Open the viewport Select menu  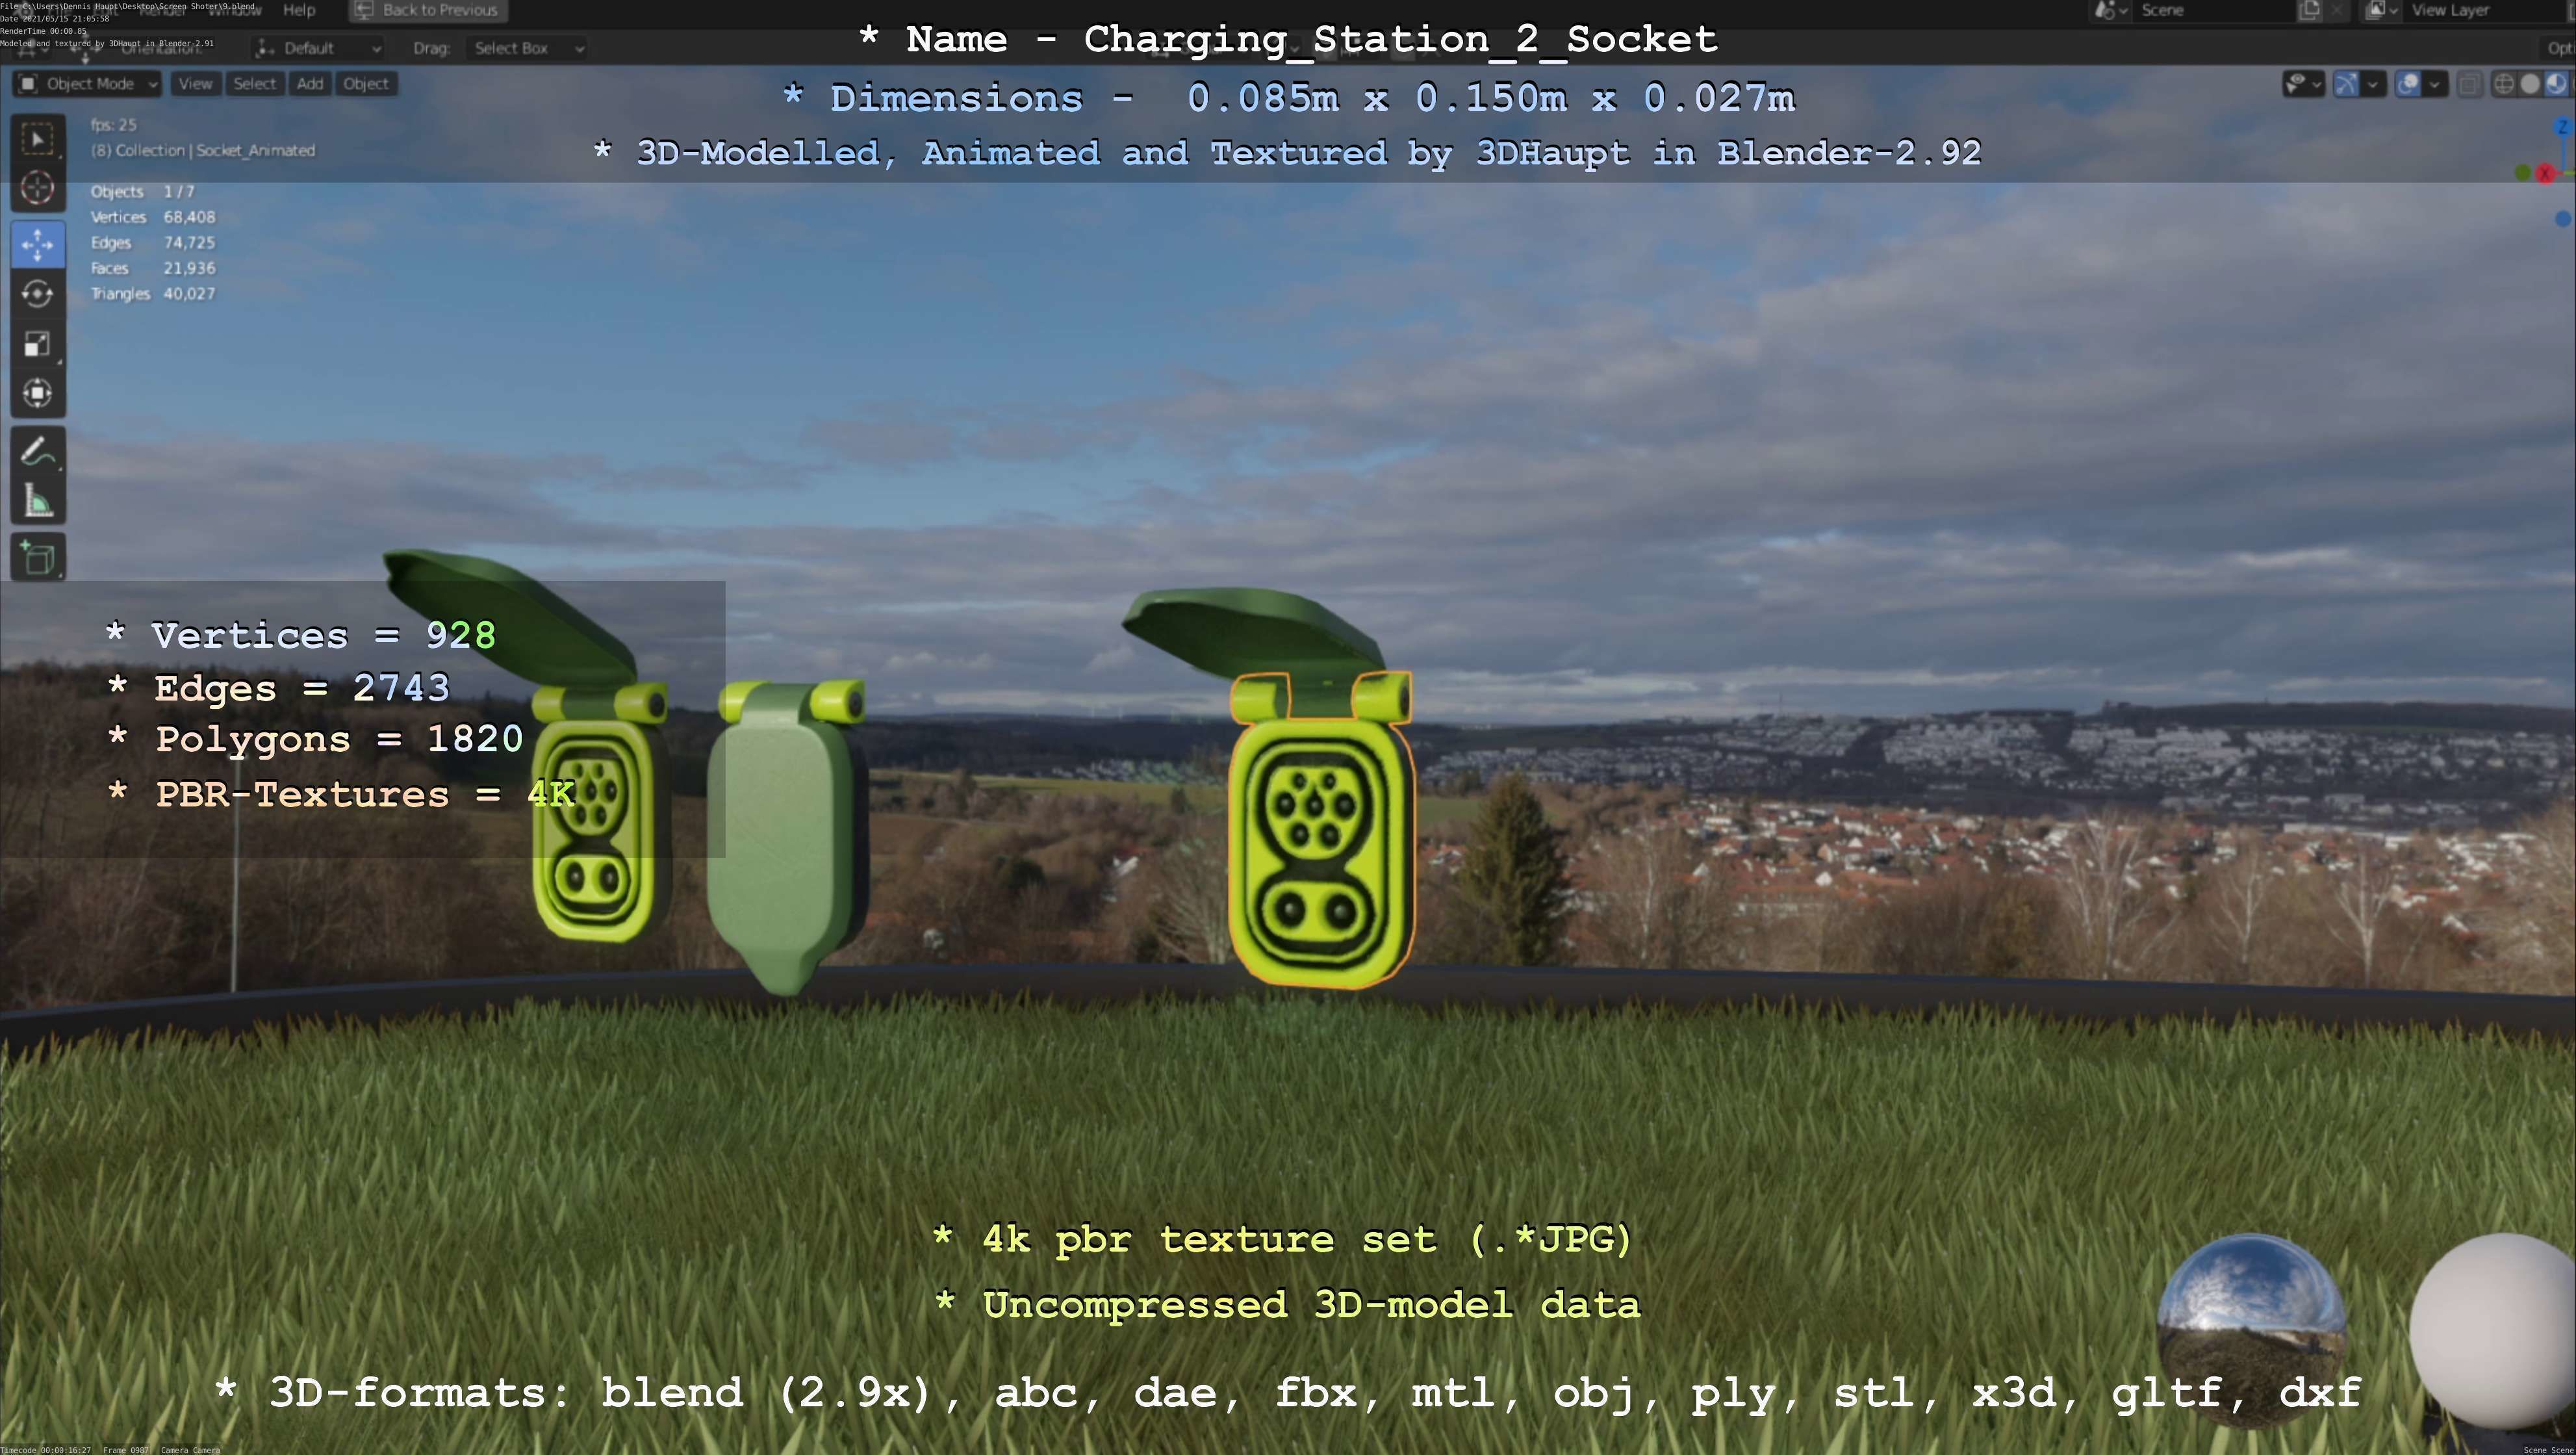254,84
